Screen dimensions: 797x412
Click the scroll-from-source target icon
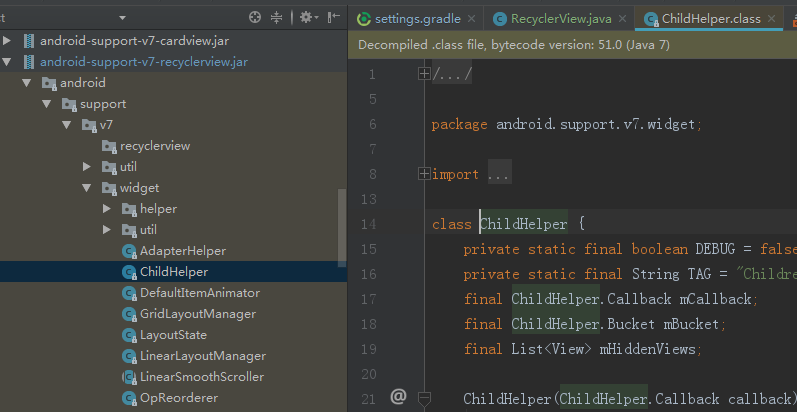click(255, 18)
